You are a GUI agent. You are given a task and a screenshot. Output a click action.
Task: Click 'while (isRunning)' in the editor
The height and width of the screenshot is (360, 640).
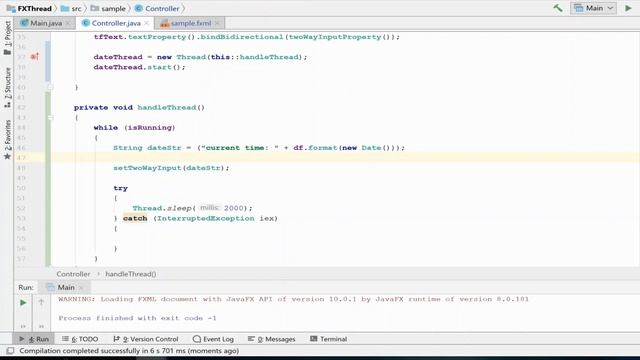coord(134,127)
